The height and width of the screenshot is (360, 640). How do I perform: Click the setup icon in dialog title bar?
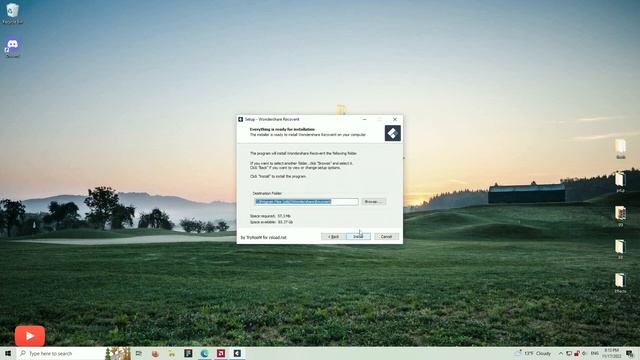[241, 119]
